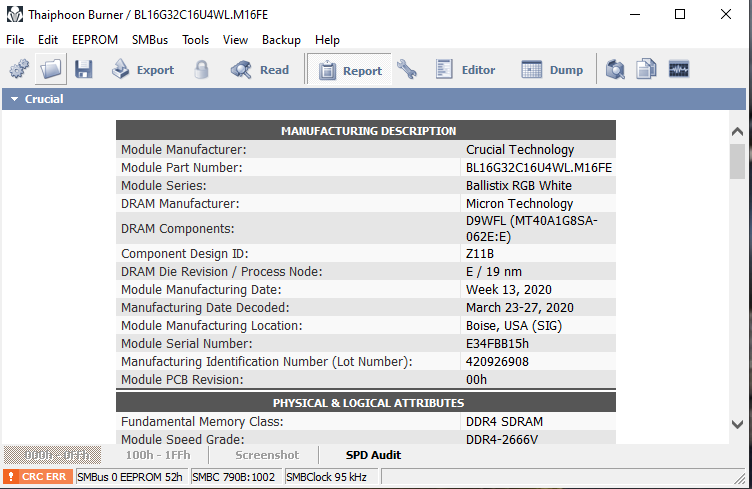Click the Physical & Logical Attributes header

(366, 403)
